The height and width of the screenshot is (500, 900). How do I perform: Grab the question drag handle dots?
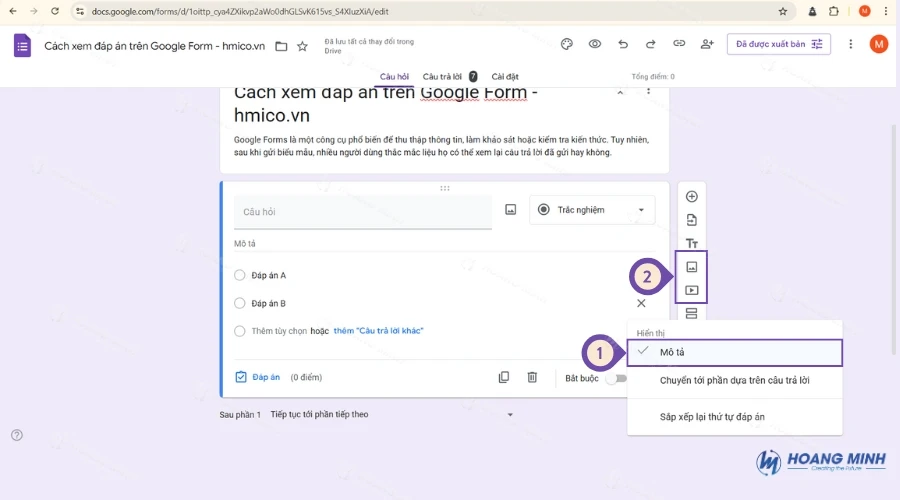coord(445,188)
